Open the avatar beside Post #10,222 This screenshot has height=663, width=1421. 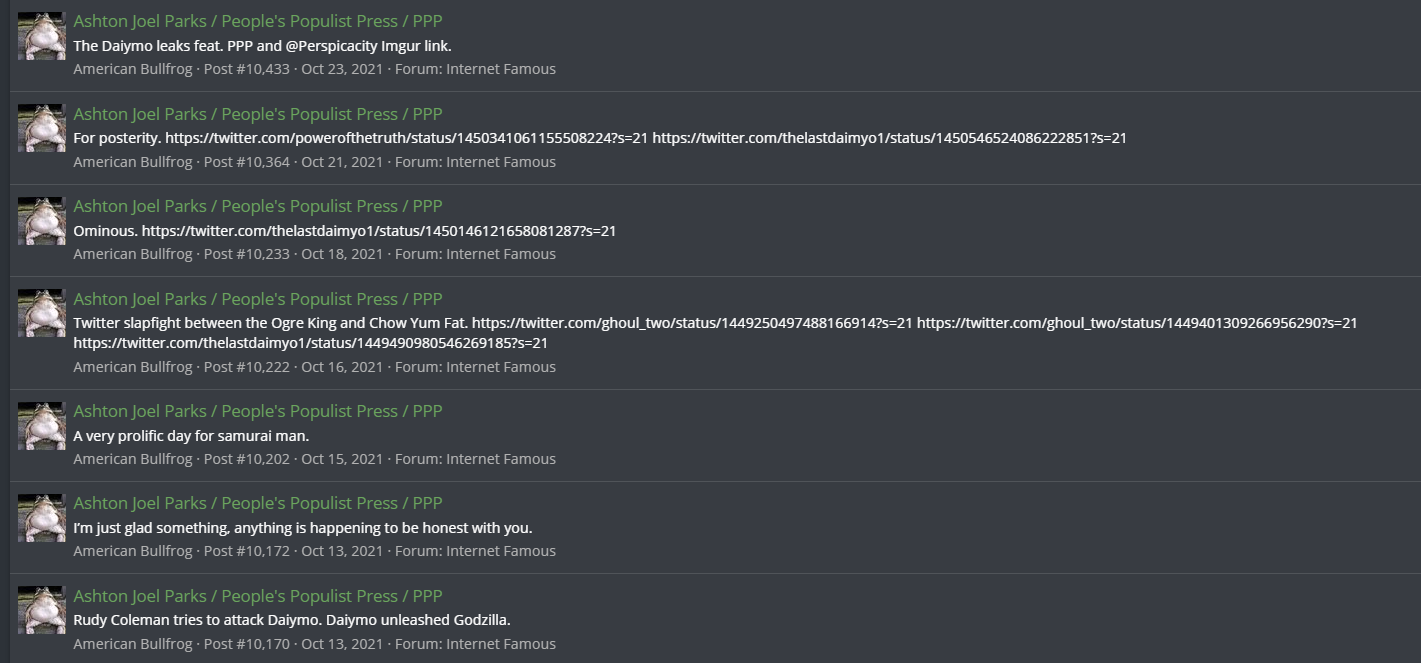[42, 313]
